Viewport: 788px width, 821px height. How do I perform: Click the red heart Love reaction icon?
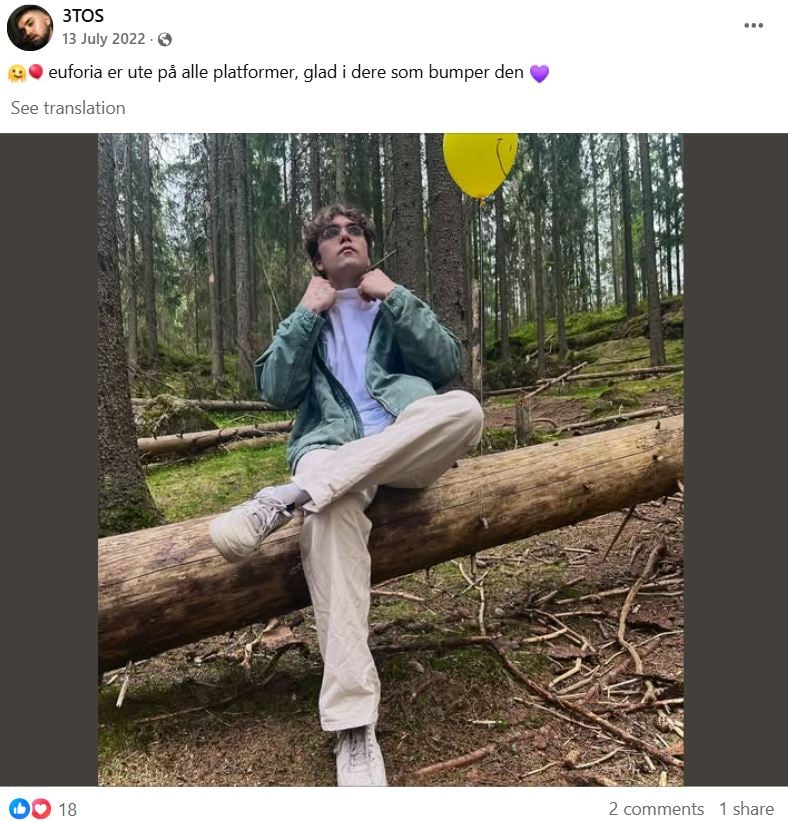click(41, 808)
